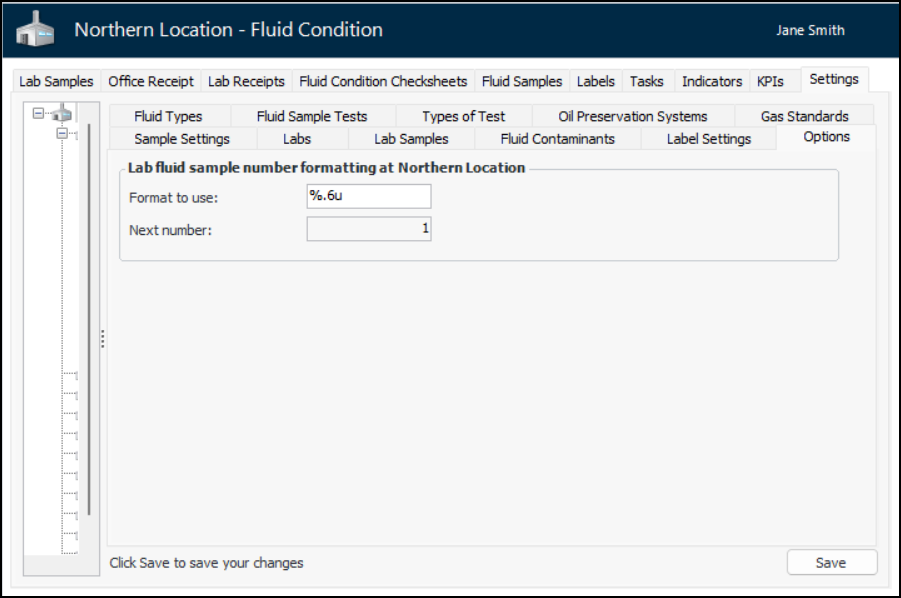
Task: Open the Oil Preservation Systems tab
Action: (632, 117)
